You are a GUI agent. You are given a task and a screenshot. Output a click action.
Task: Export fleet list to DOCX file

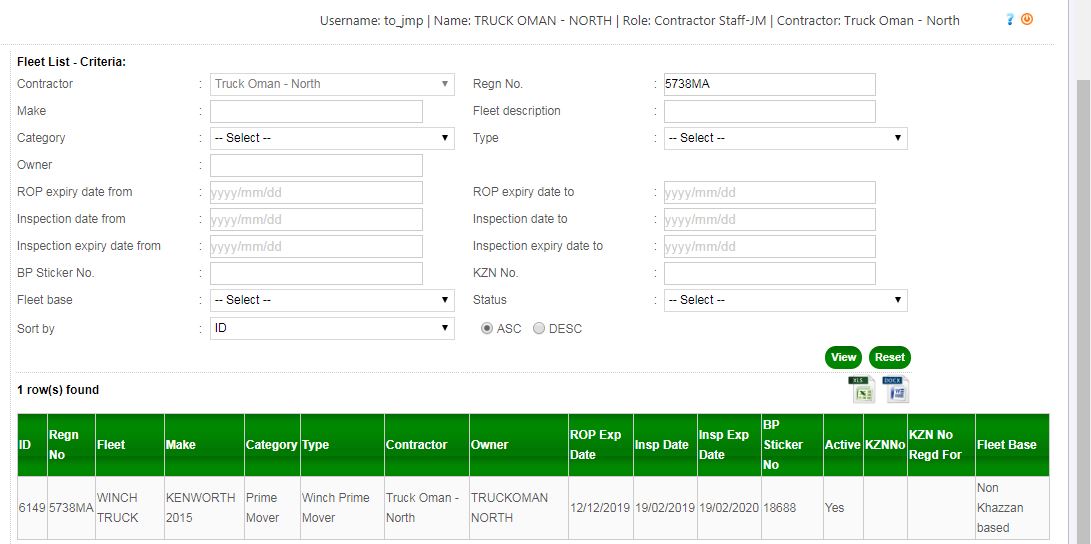(x=896, y=390)
